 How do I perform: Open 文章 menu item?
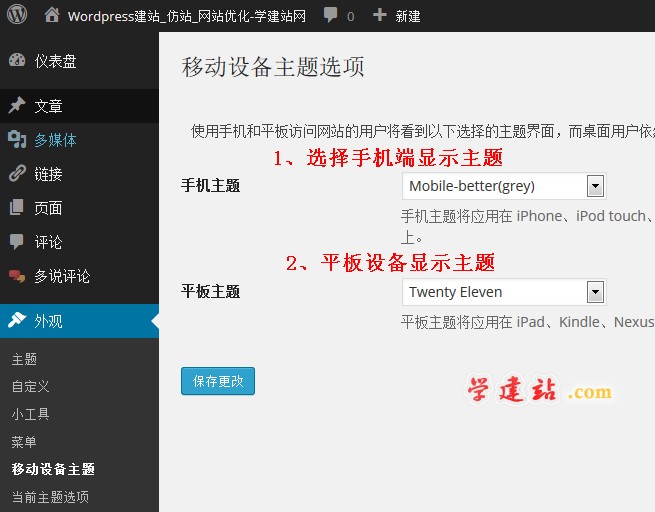[79, 106]
